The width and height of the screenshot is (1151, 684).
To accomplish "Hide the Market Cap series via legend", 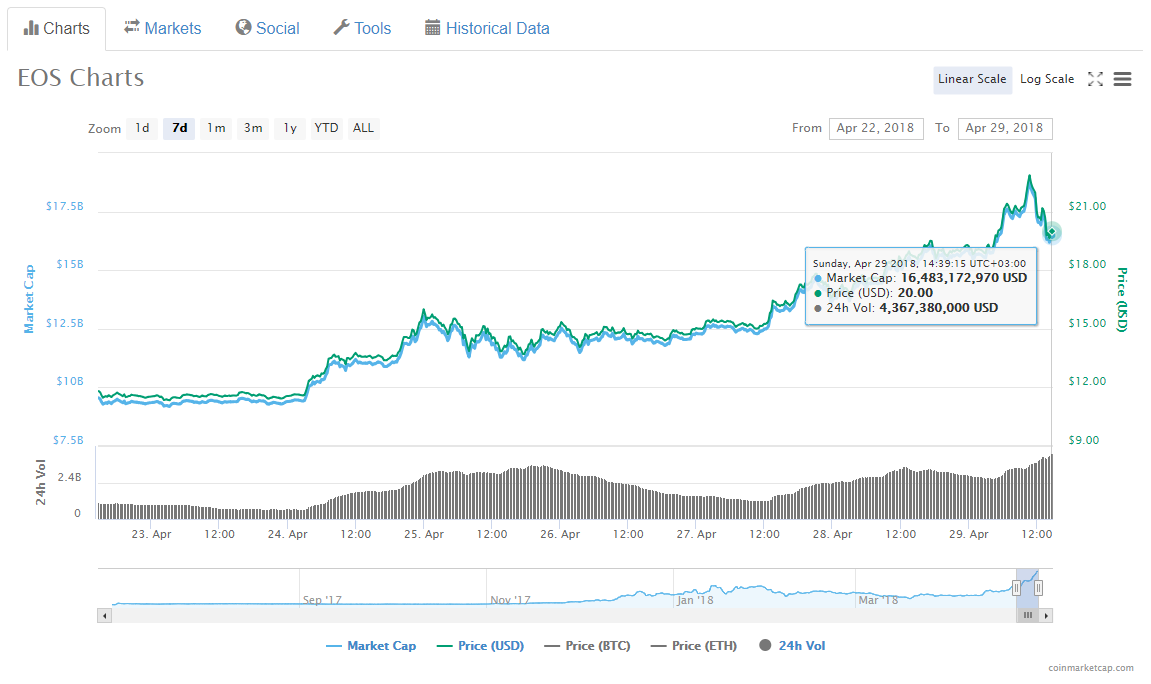I will coord(371,645).
